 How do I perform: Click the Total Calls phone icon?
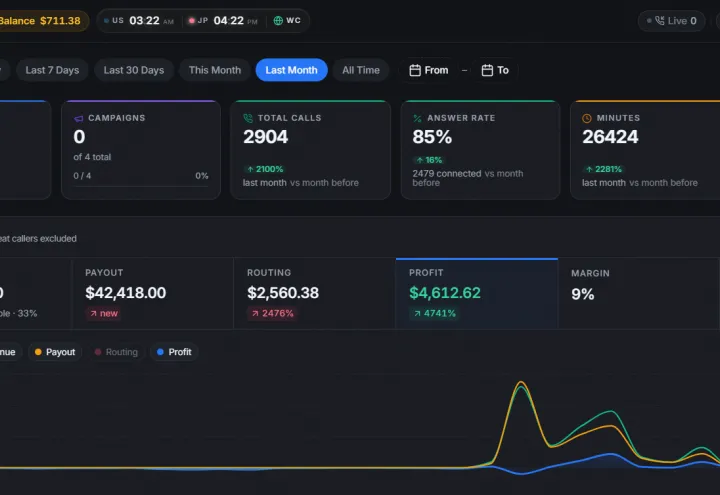point(248,118)
